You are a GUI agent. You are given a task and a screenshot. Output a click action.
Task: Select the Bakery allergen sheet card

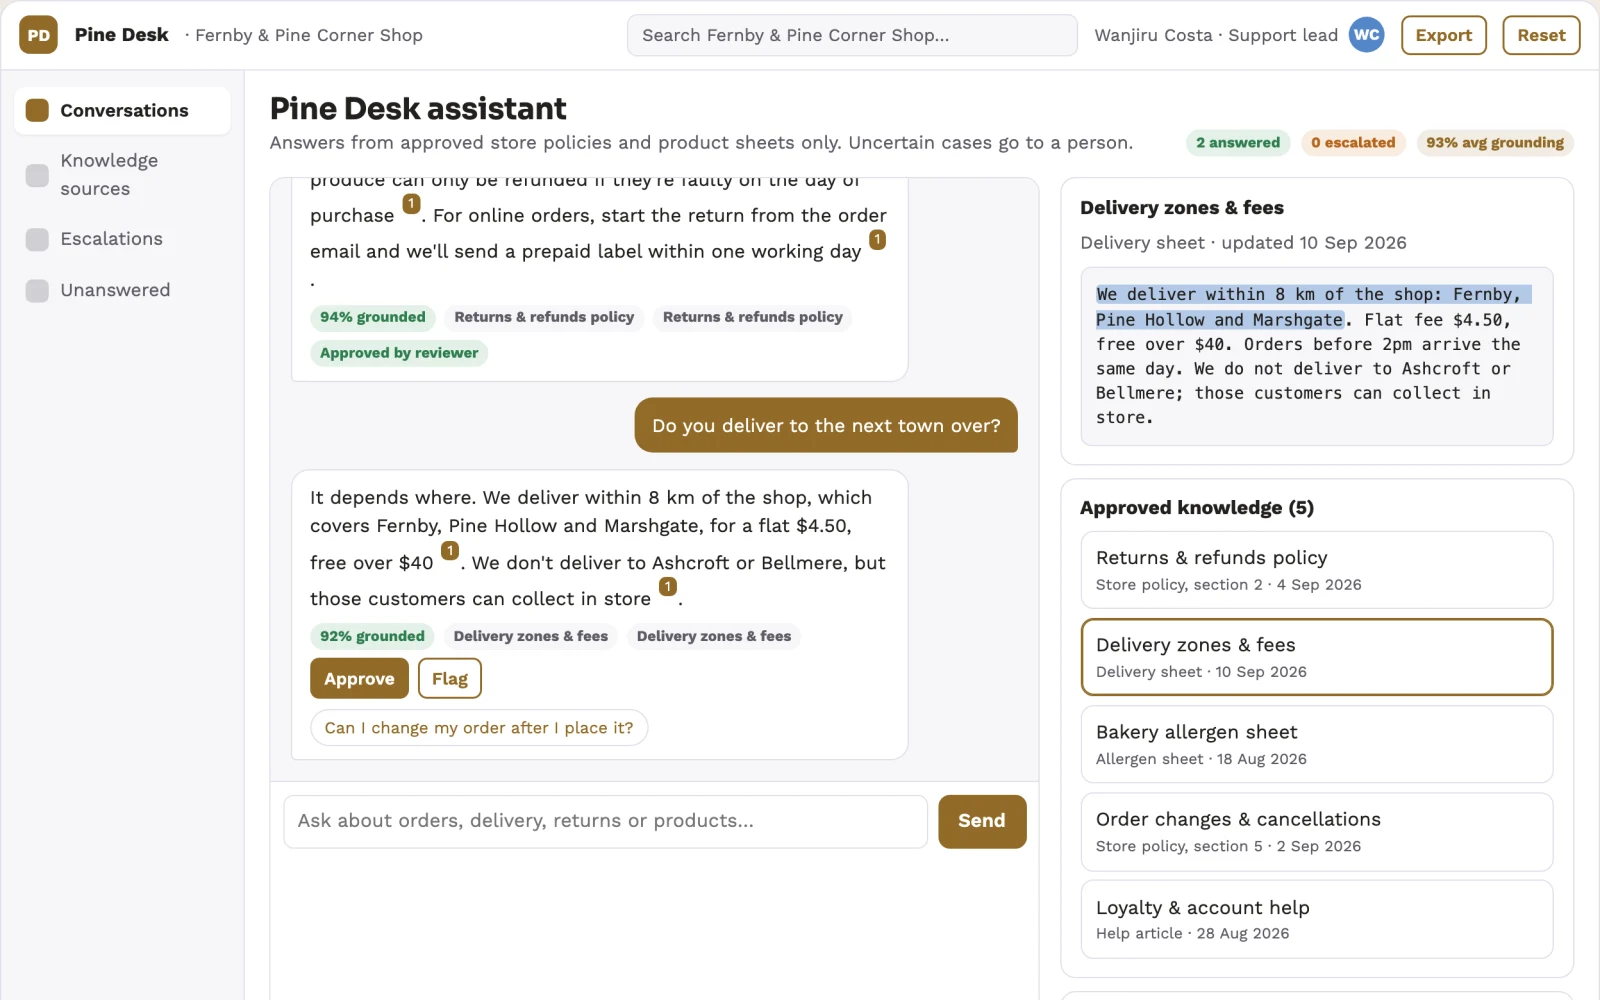pos(1317,744)
